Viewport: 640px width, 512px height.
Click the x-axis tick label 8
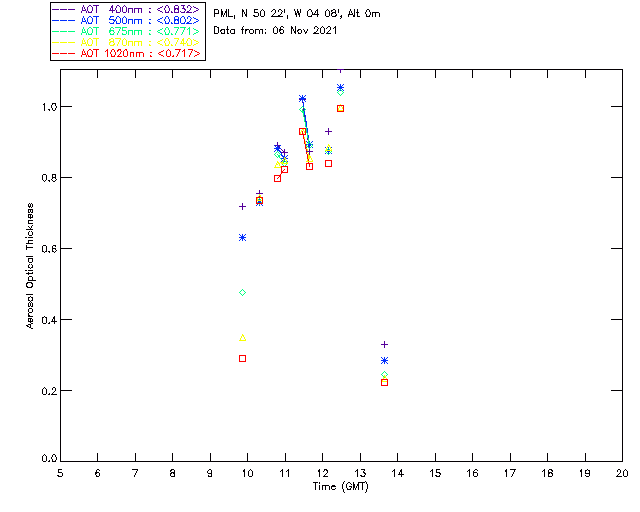coord(173,473)
